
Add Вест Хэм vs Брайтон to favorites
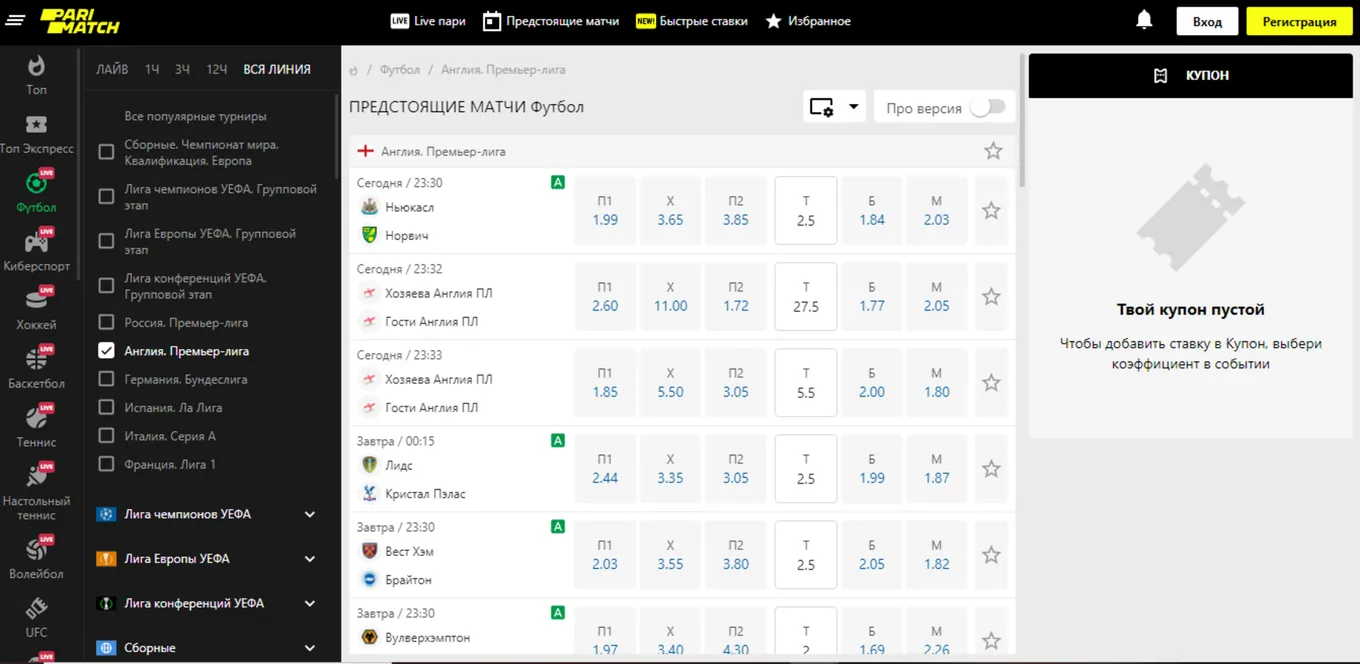[991, 554]
